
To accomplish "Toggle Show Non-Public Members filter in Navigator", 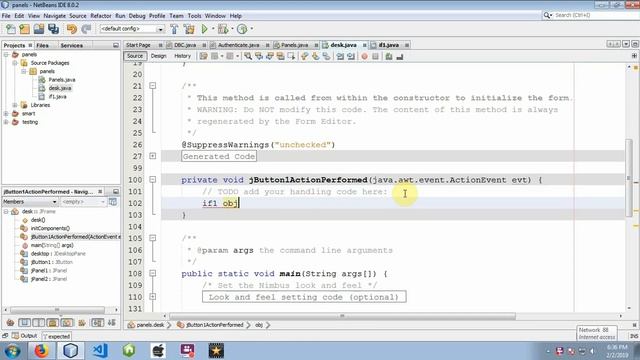I will click(53, 323).
